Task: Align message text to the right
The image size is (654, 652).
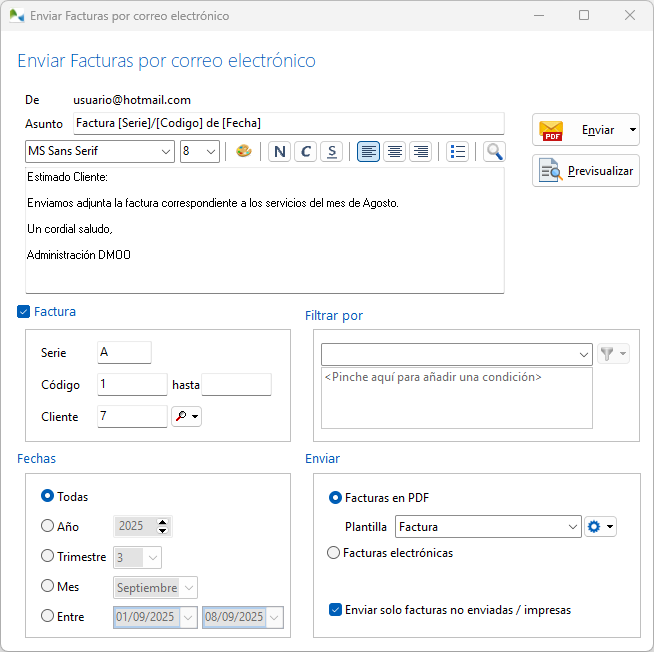Action: click(421, 152)
